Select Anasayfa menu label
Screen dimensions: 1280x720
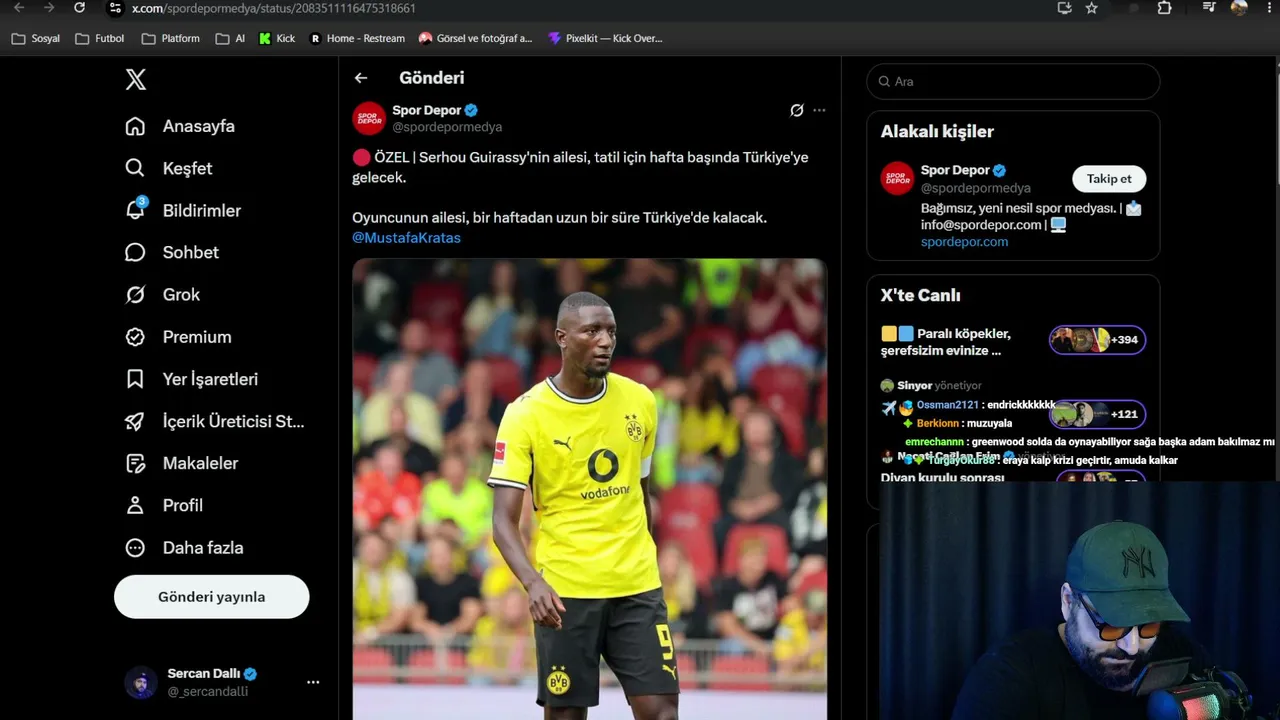(x=199, y=126)
